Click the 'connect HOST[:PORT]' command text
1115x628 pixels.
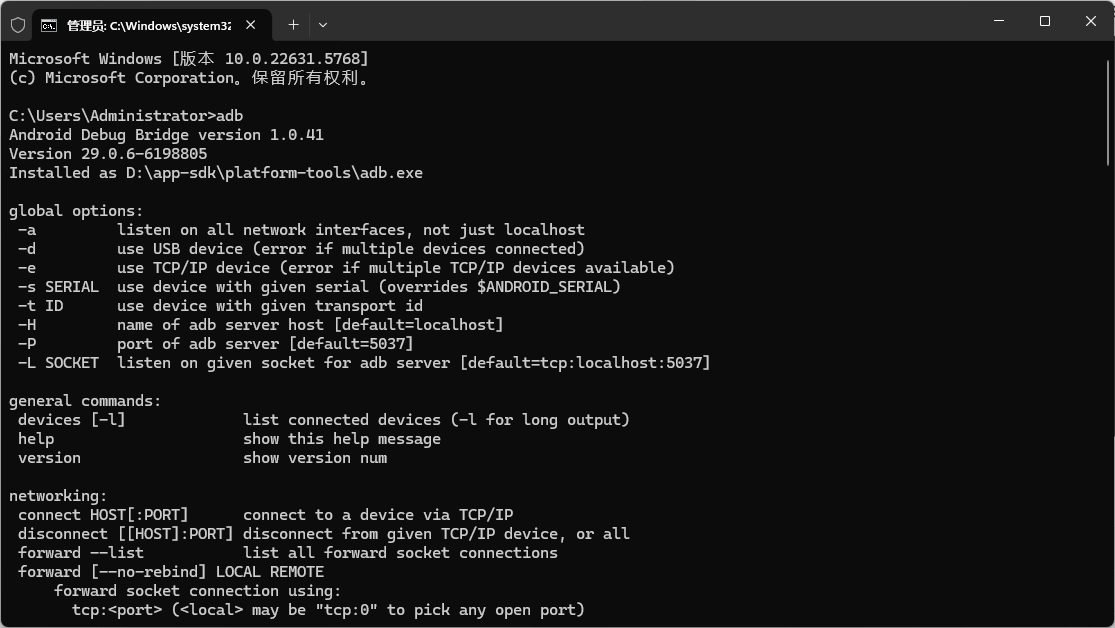[103, 515]
